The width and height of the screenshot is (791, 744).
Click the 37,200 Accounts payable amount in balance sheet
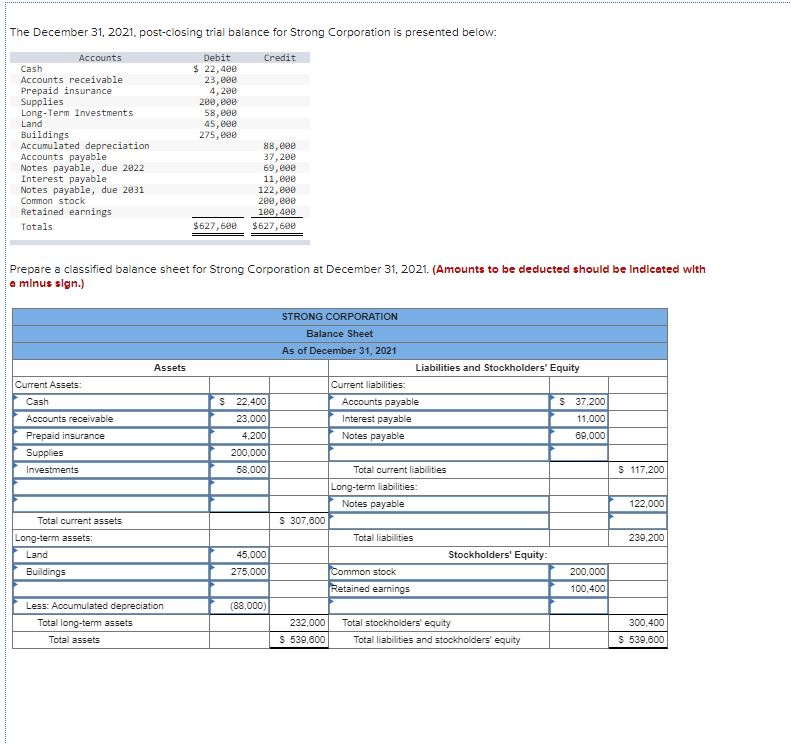(x=579, y=402)
